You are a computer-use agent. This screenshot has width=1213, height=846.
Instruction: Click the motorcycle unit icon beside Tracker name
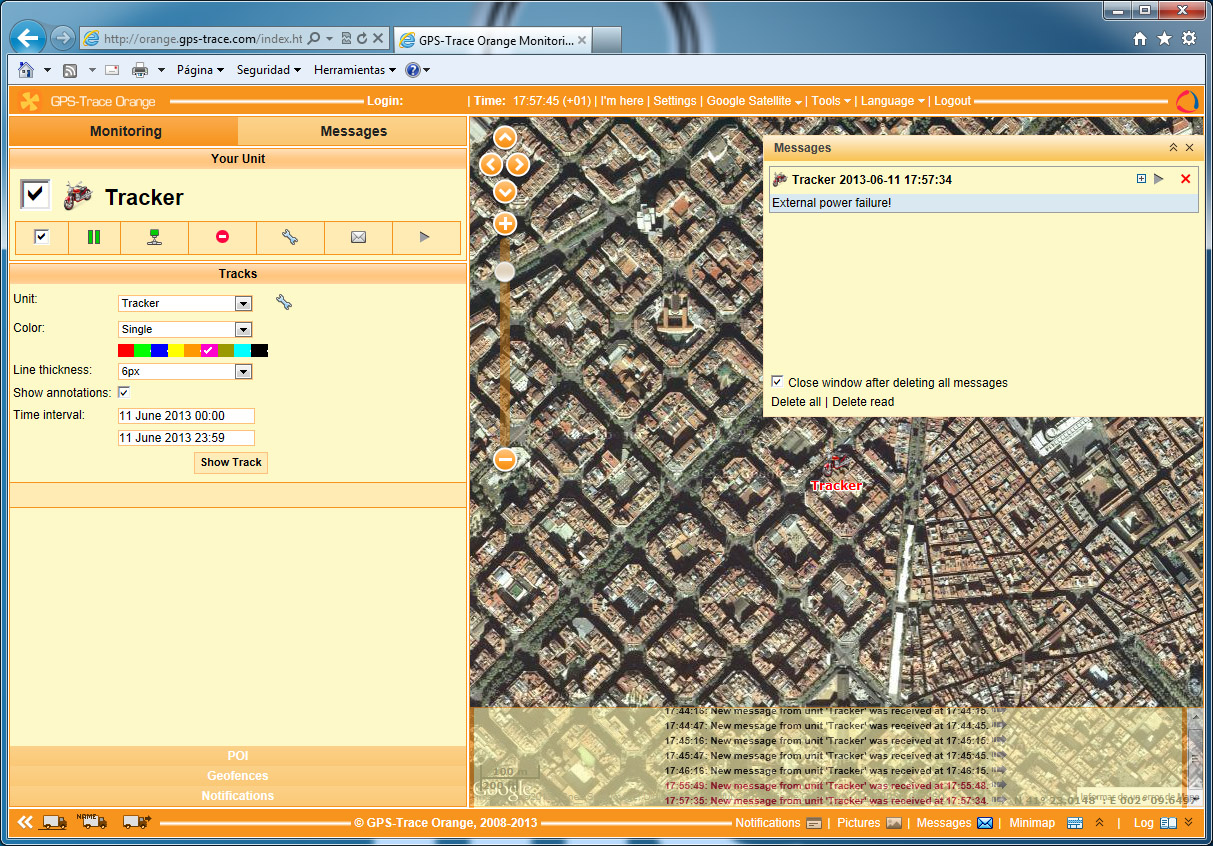coord(78,196)
